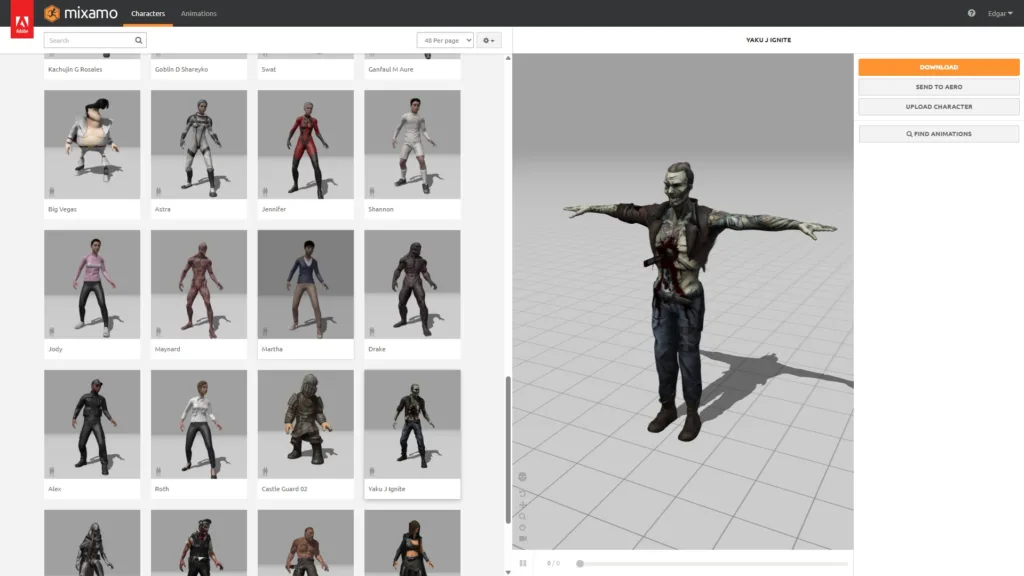
Task: Click the small figure icon on the Yaku J Ignite thumbnail
Action: point(372,471)
